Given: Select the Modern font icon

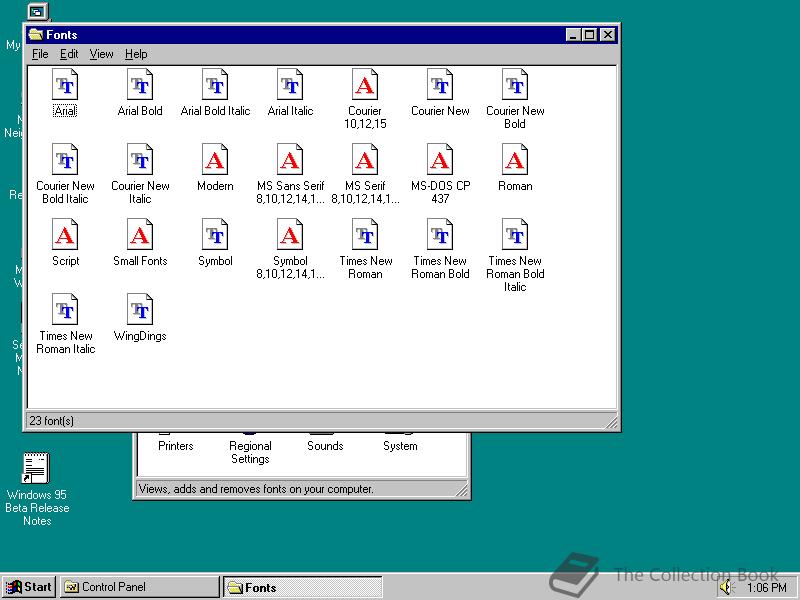Looking at the screenshot, I should (215, 160).
